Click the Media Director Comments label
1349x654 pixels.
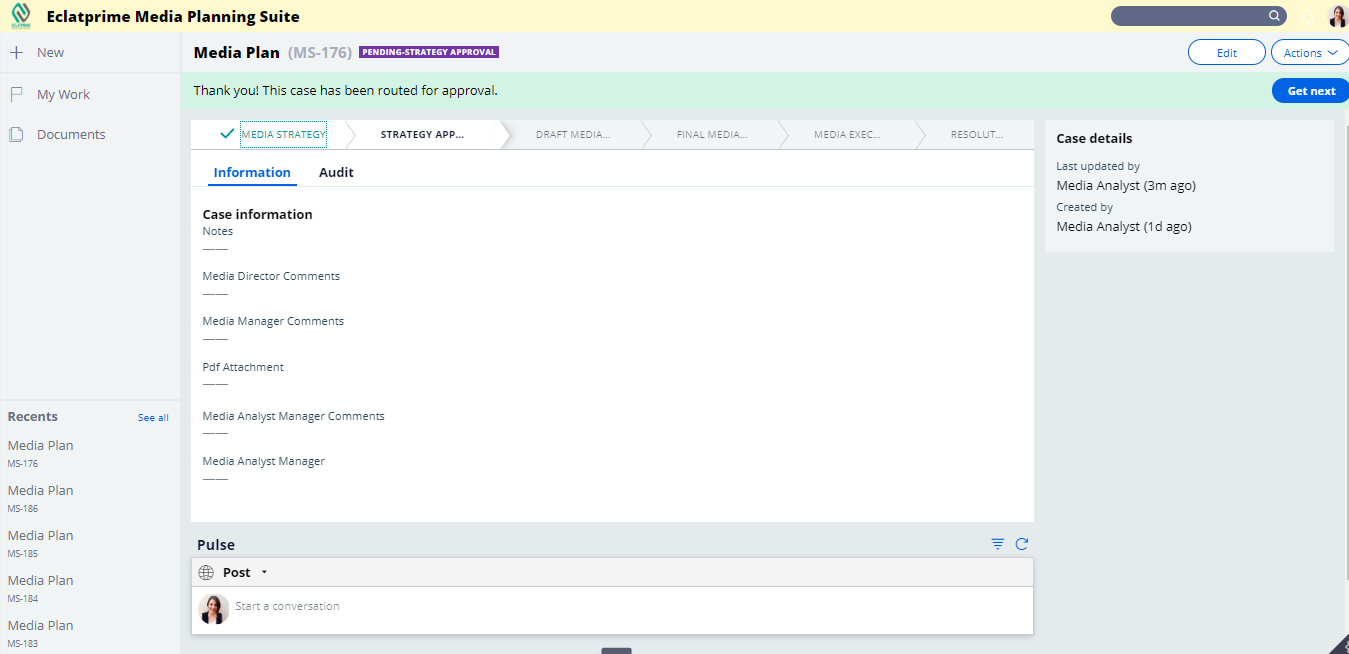(x=271, y=276)
